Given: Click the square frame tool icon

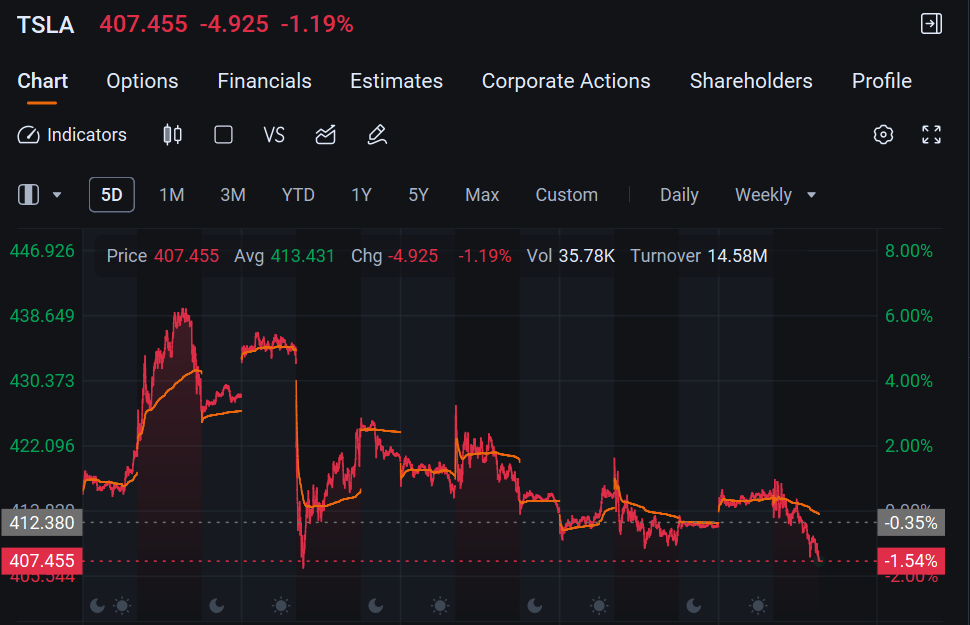Looking at the screenshot, I should [223, 135].
